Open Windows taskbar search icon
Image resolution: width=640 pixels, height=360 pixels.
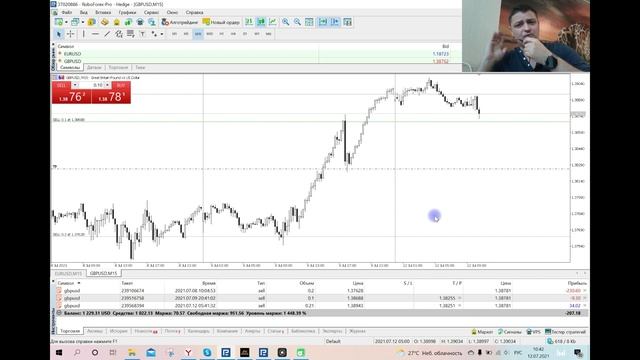click(77, 352)
